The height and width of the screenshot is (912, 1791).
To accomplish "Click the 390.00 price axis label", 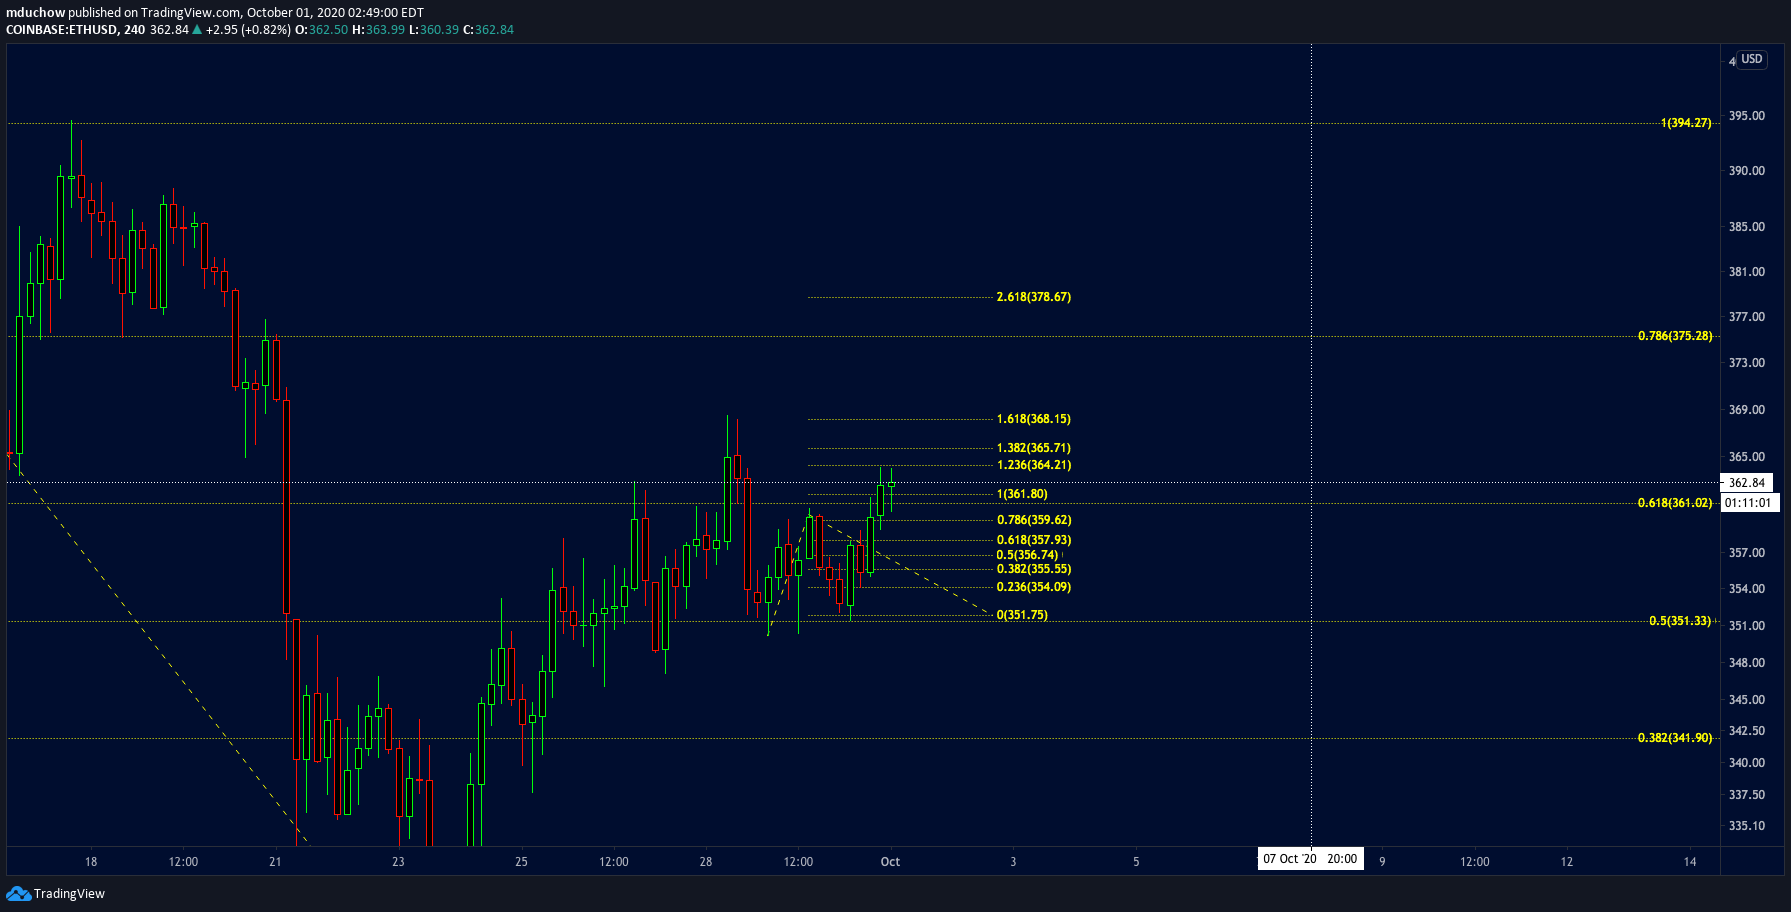I will 1747,171.
